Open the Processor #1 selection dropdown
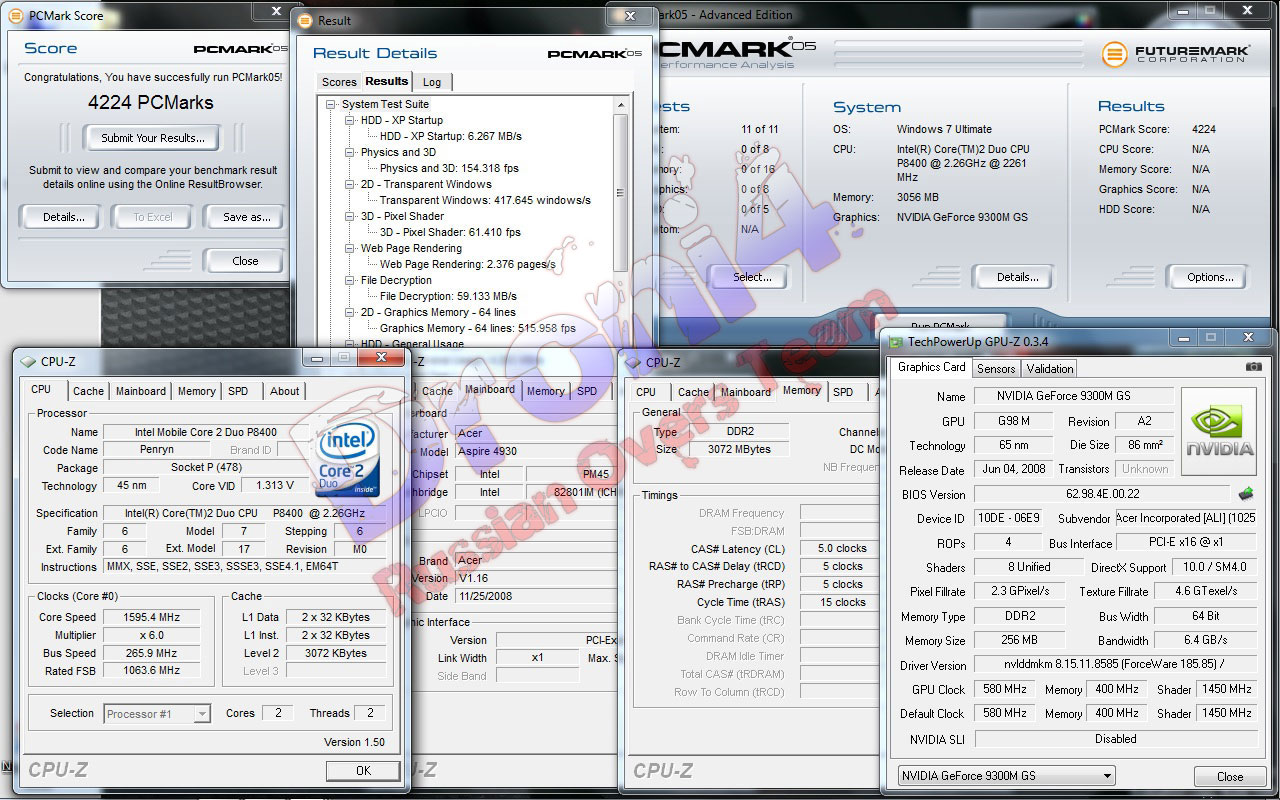The width and height of the screenshot is (1280, 800). pos(202,713)
